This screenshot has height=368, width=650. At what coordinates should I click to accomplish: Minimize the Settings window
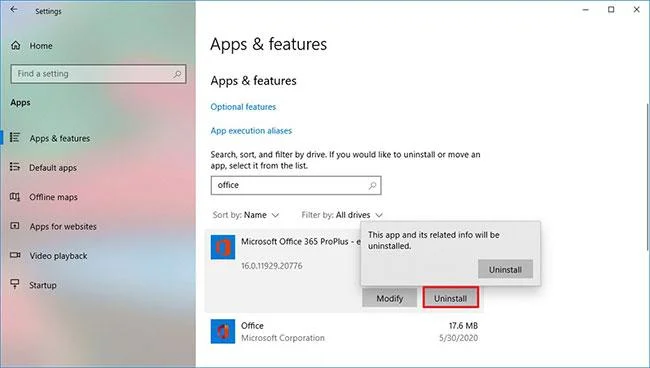point(585,10)
